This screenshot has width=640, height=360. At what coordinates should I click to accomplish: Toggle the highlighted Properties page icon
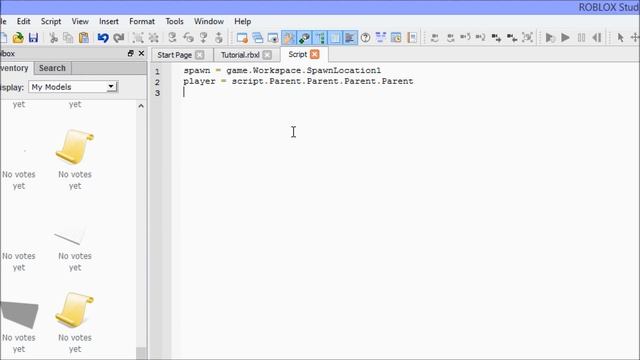click(335, 38)
